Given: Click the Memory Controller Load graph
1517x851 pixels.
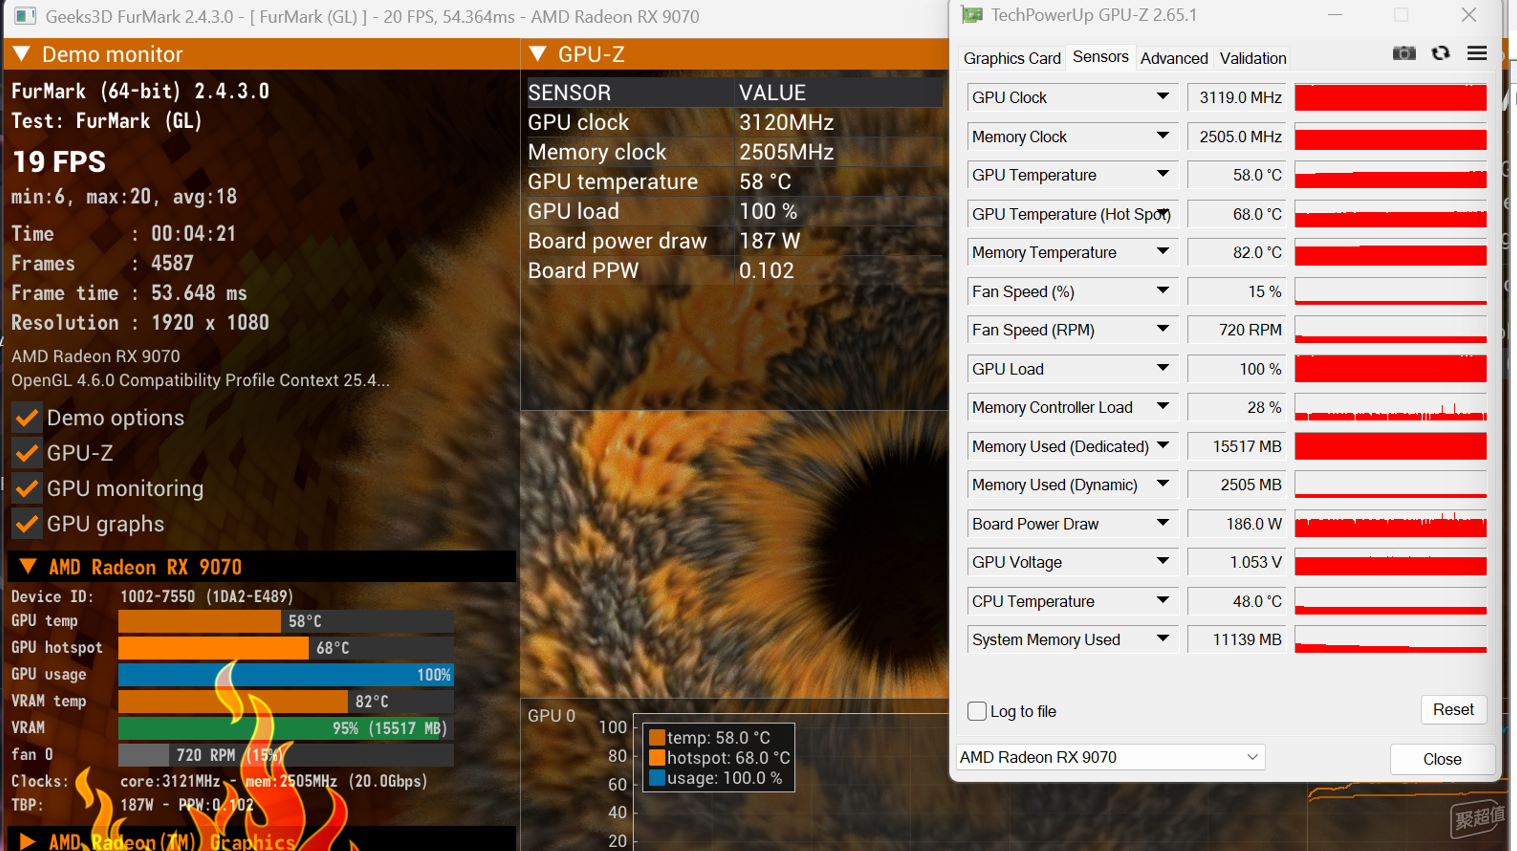Looking at the screenshot, I should click(1390, 407).
